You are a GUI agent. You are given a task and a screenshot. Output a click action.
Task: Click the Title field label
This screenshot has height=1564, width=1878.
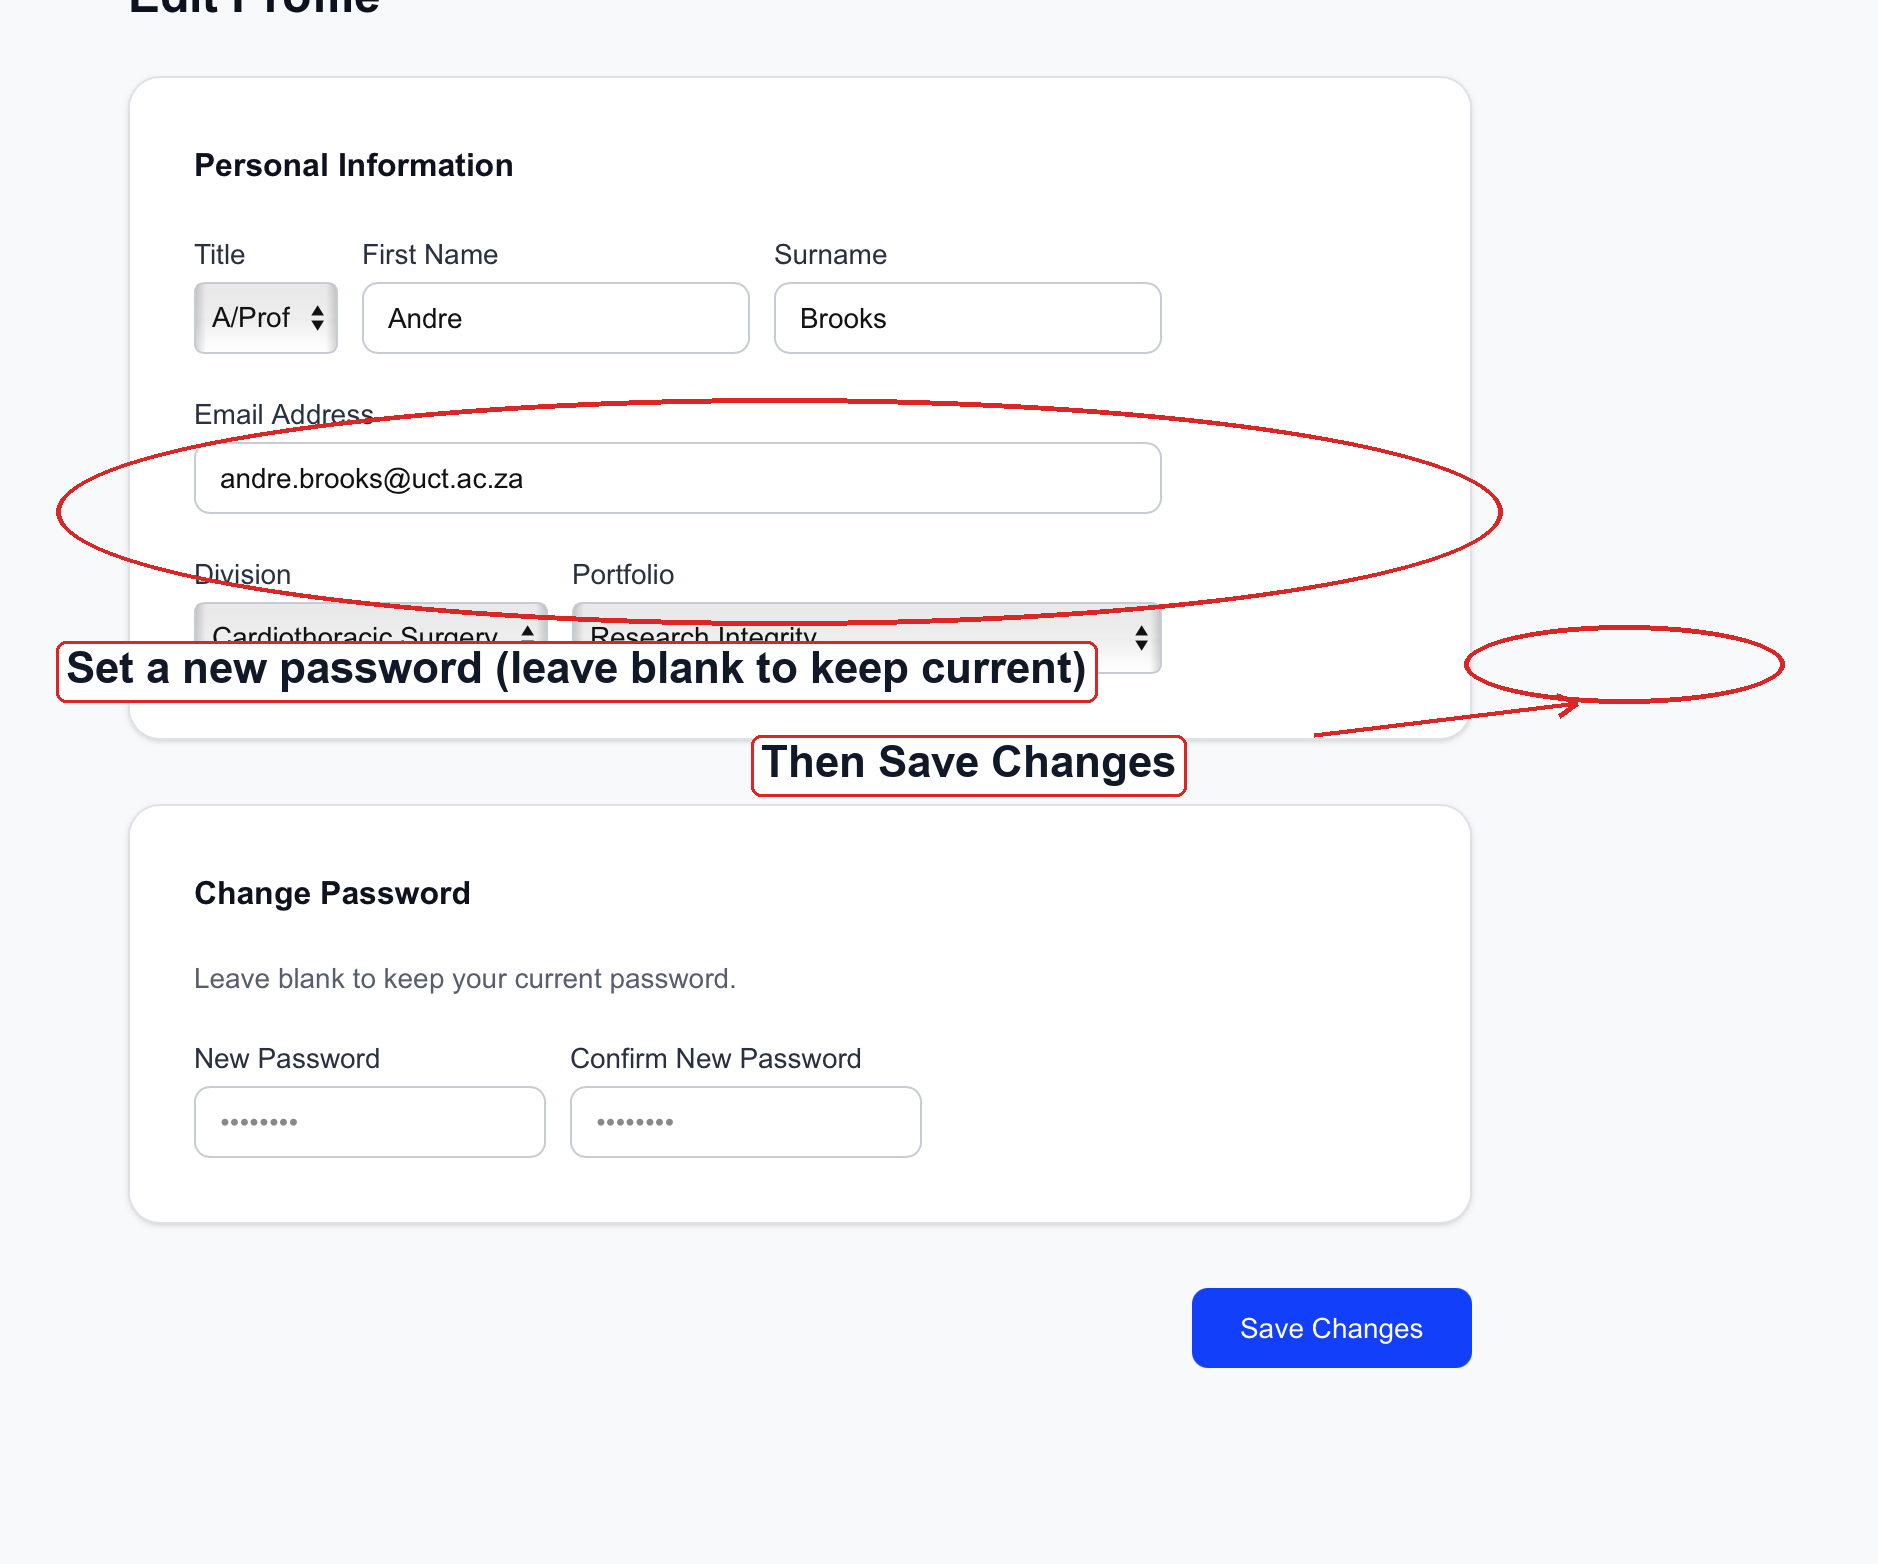(x=219, y=254)
